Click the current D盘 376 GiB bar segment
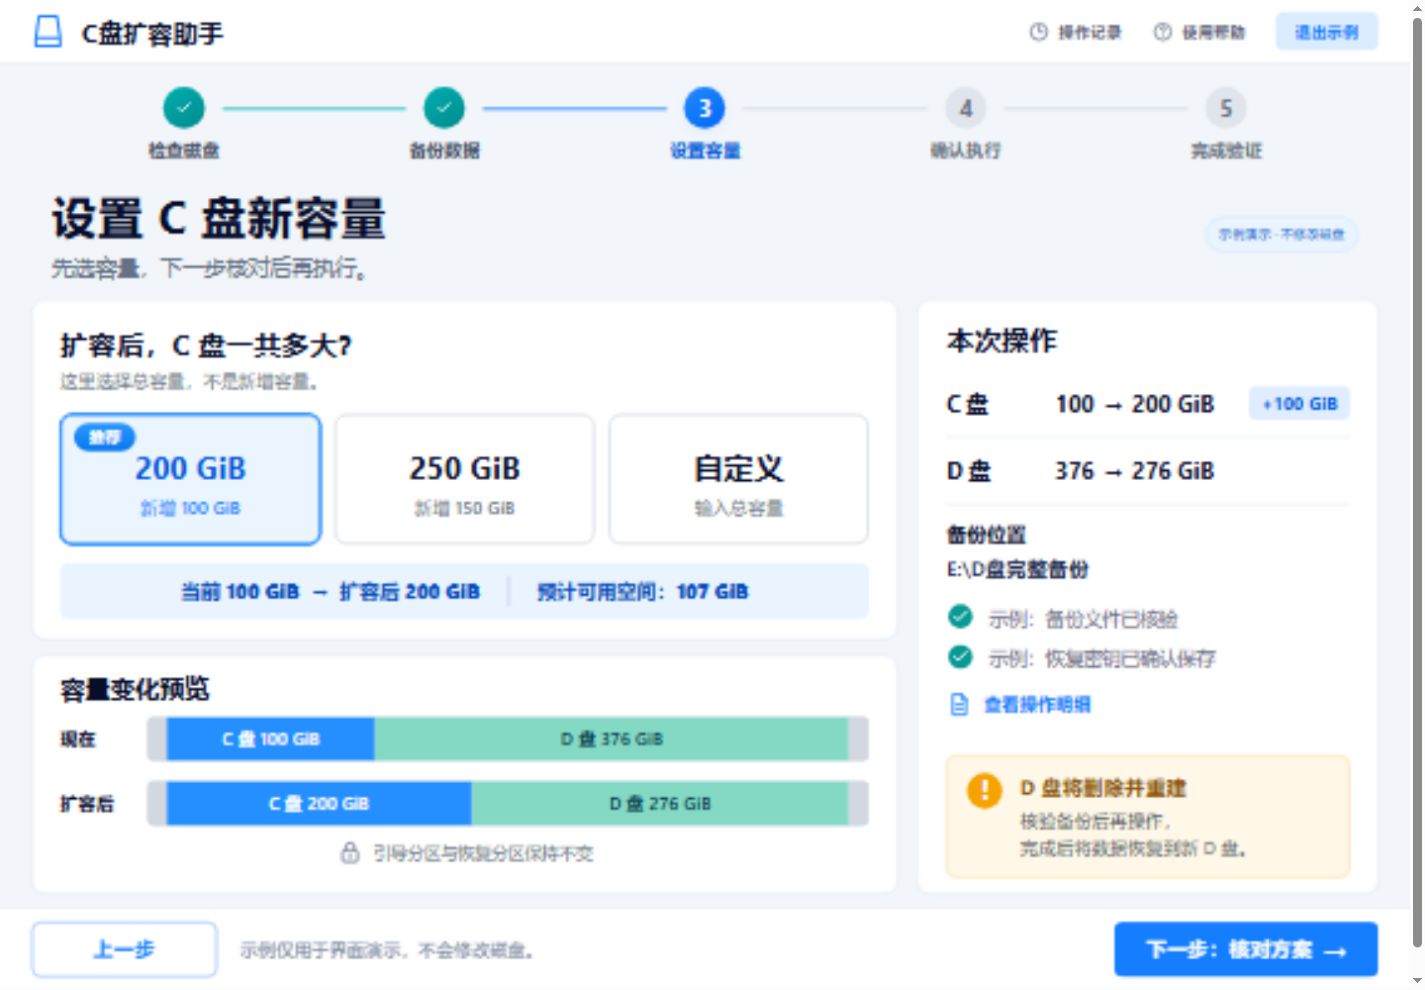The image size is (1425, 990). (612, 739)
